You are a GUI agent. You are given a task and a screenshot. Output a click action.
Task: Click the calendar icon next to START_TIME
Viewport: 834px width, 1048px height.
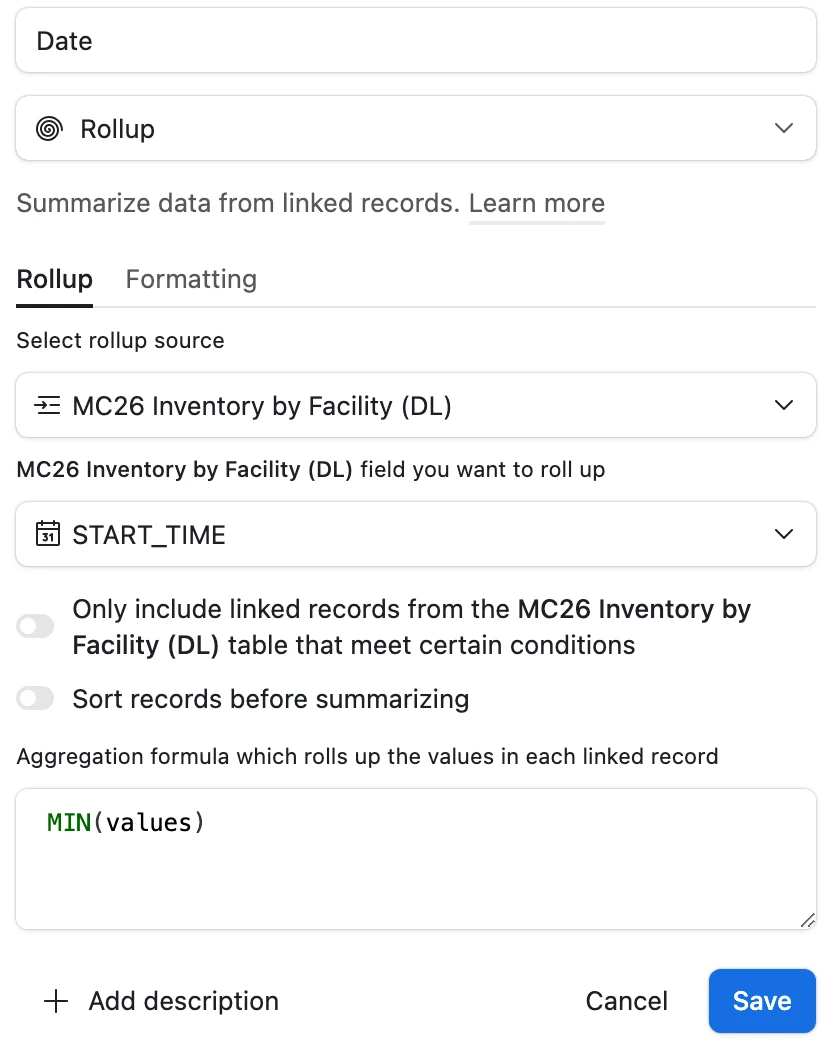click(47, 534)
